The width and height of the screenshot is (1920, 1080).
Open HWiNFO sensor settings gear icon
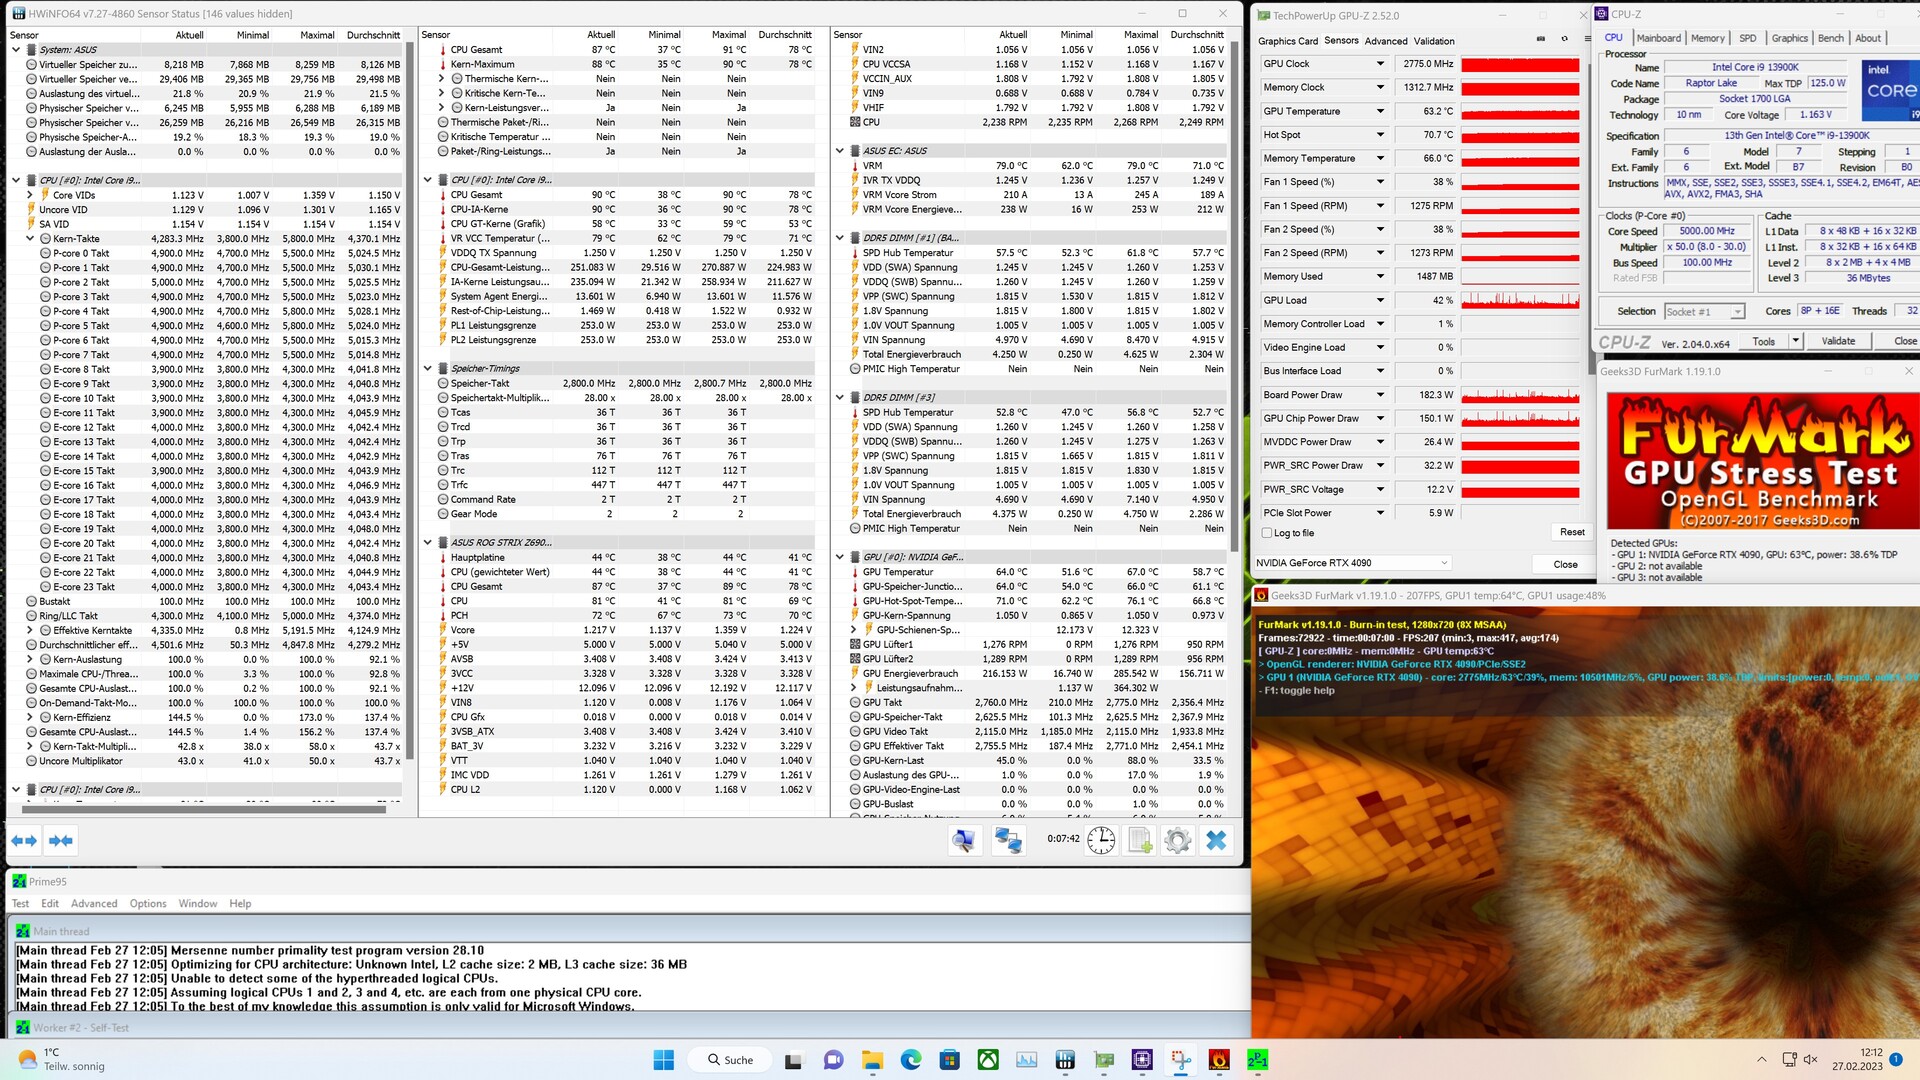1178,840
